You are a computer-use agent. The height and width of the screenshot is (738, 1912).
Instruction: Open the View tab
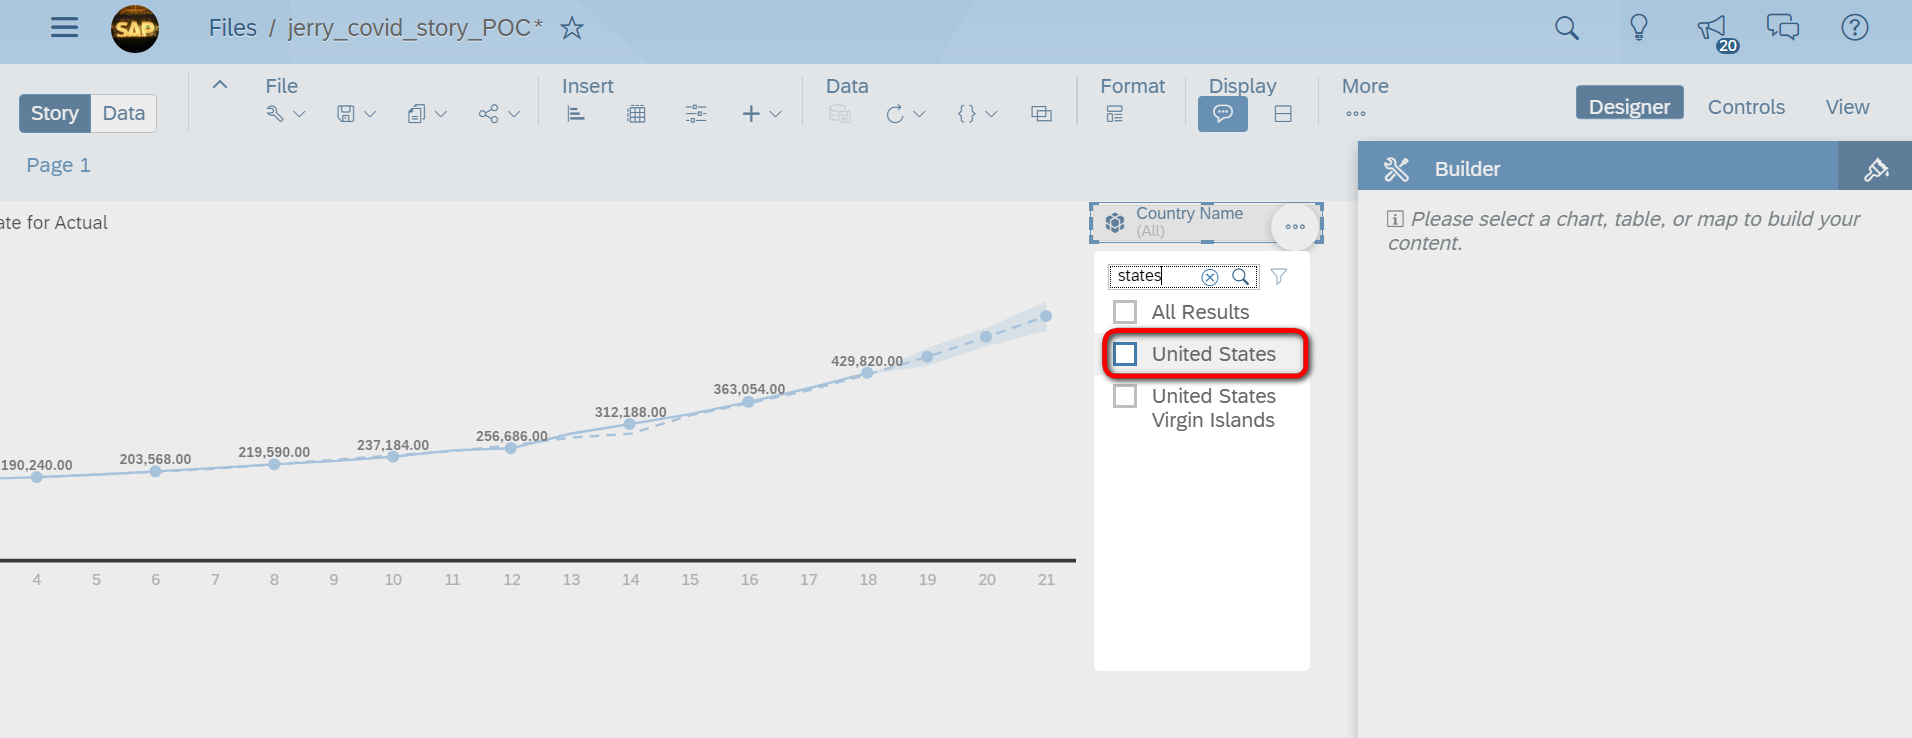pyautogui.click(x=1847, y=107)
